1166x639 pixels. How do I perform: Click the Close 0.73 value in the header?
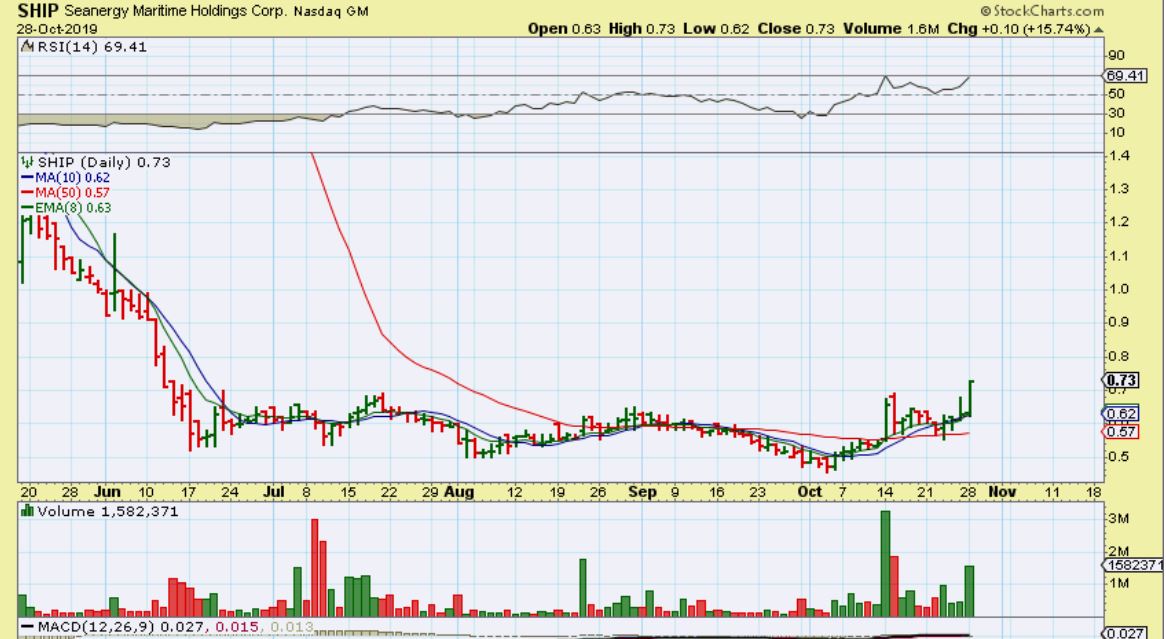[x=796, y=29]
